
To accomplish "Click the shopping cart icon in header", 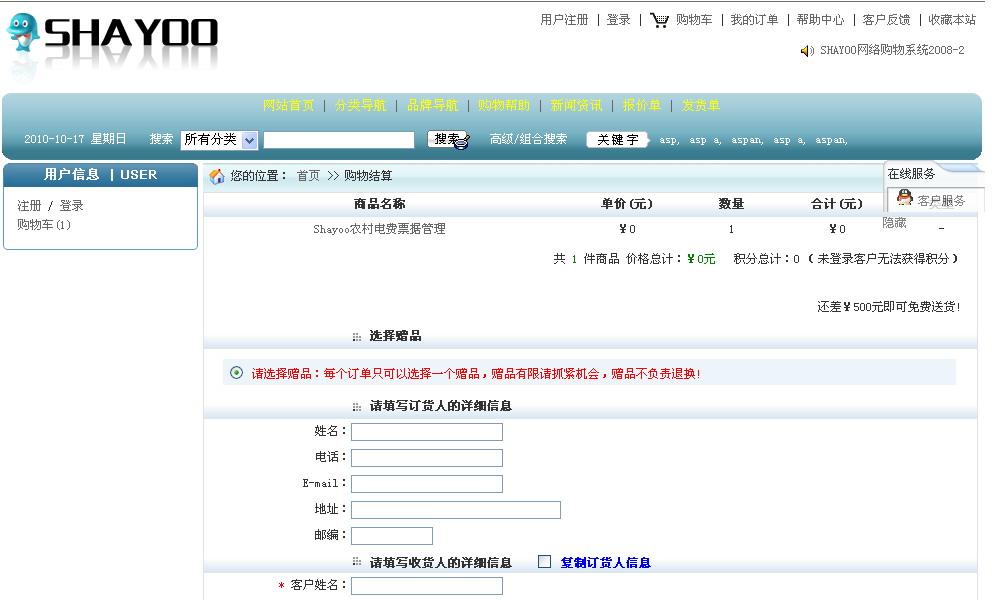I will (659, 20).
